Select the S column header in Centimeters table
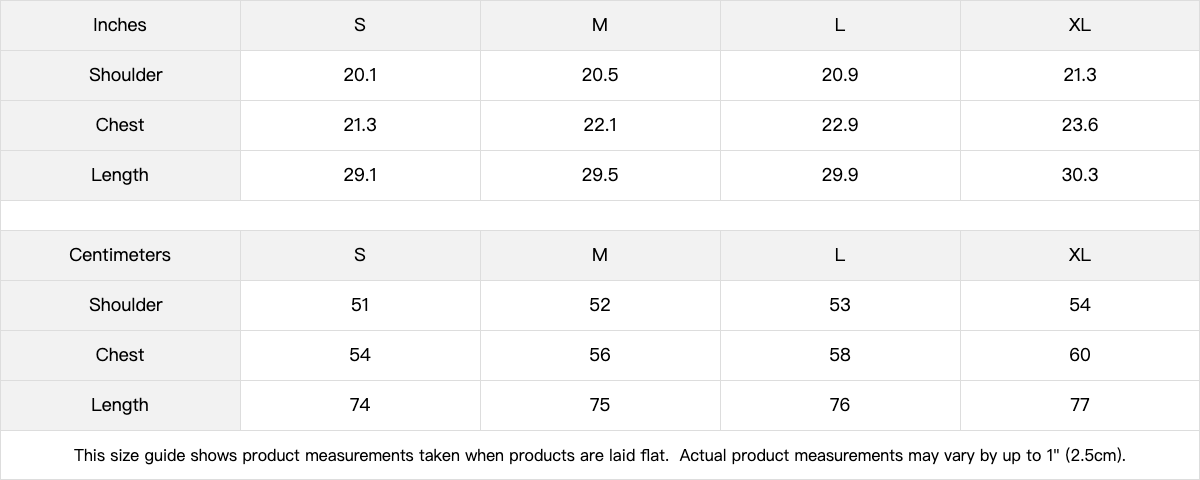1200x480 pixels. pyautogui.click(x=360, y=255)
